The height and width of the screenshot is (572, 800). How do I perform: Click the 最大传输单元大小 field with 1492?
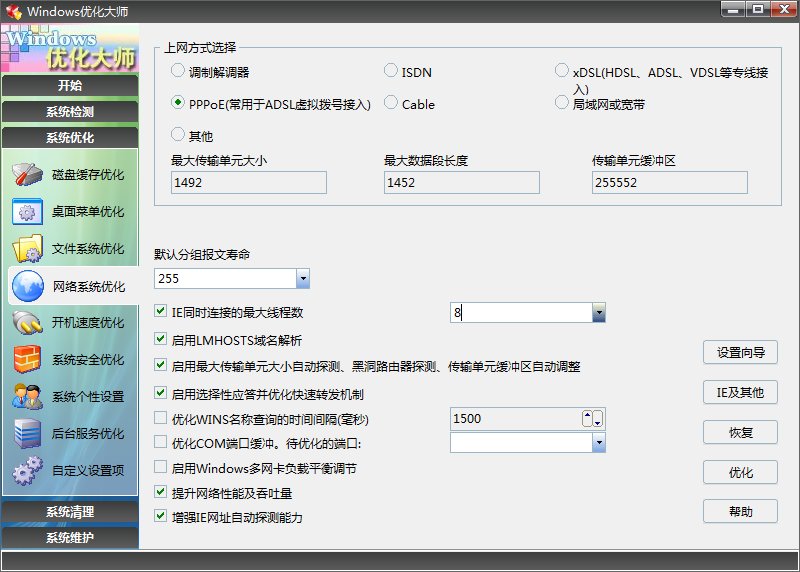249,183
